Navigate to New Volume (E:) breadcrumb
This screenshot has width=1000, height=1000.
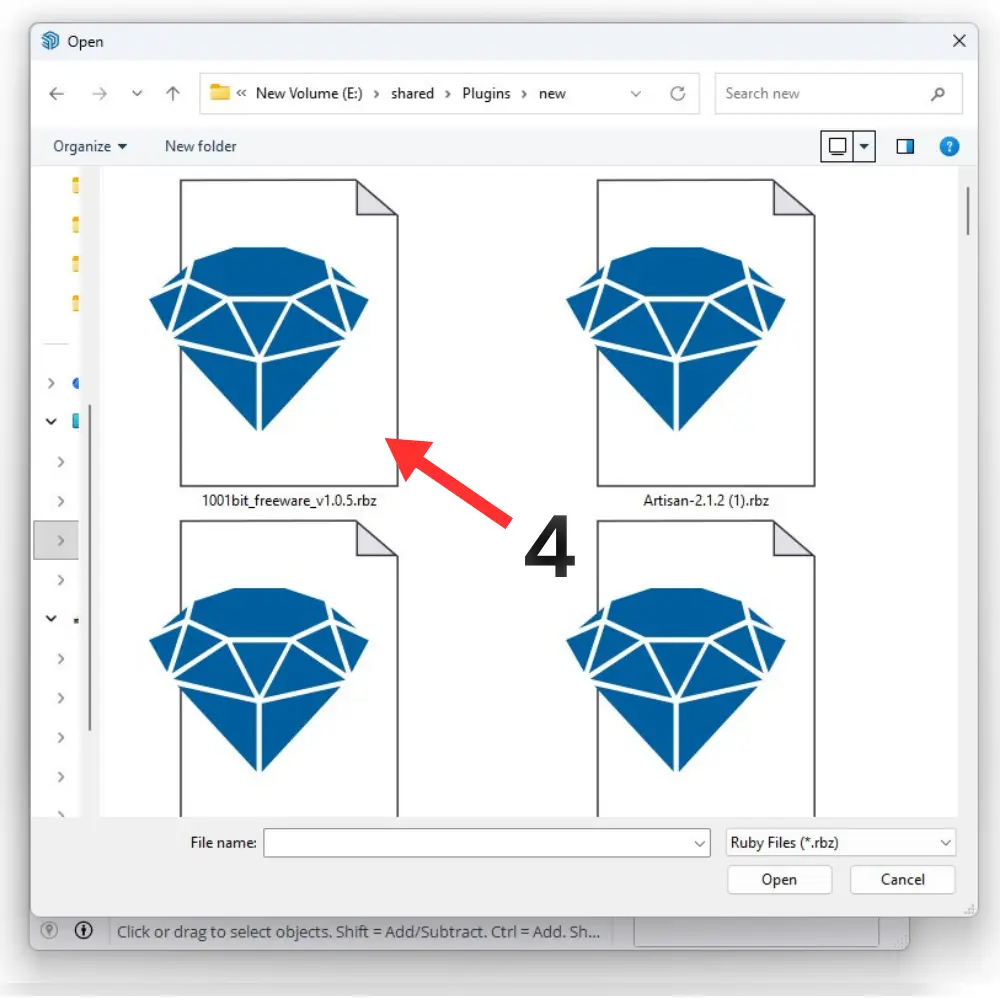(x=309, y=94)
